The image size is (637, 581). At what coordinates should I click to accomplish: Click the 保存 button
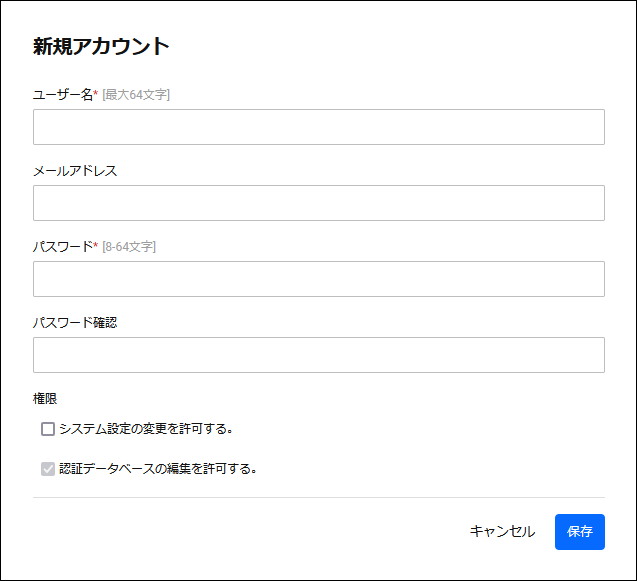tap(580, 532)
